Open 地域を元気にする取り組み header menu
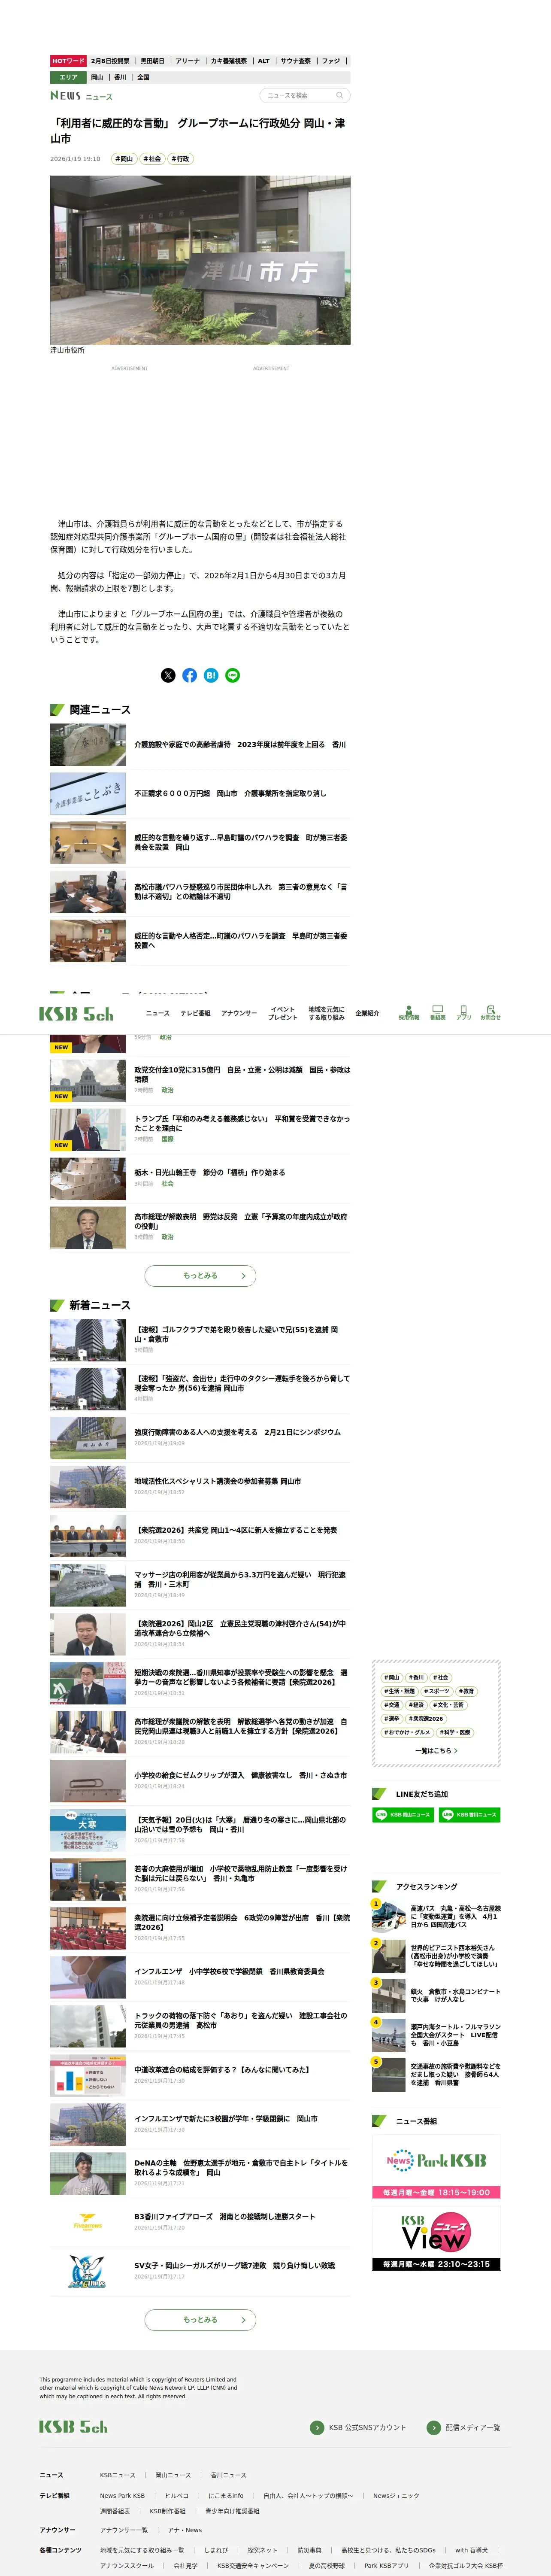551x2576 pixels. tap(326, 1013)
